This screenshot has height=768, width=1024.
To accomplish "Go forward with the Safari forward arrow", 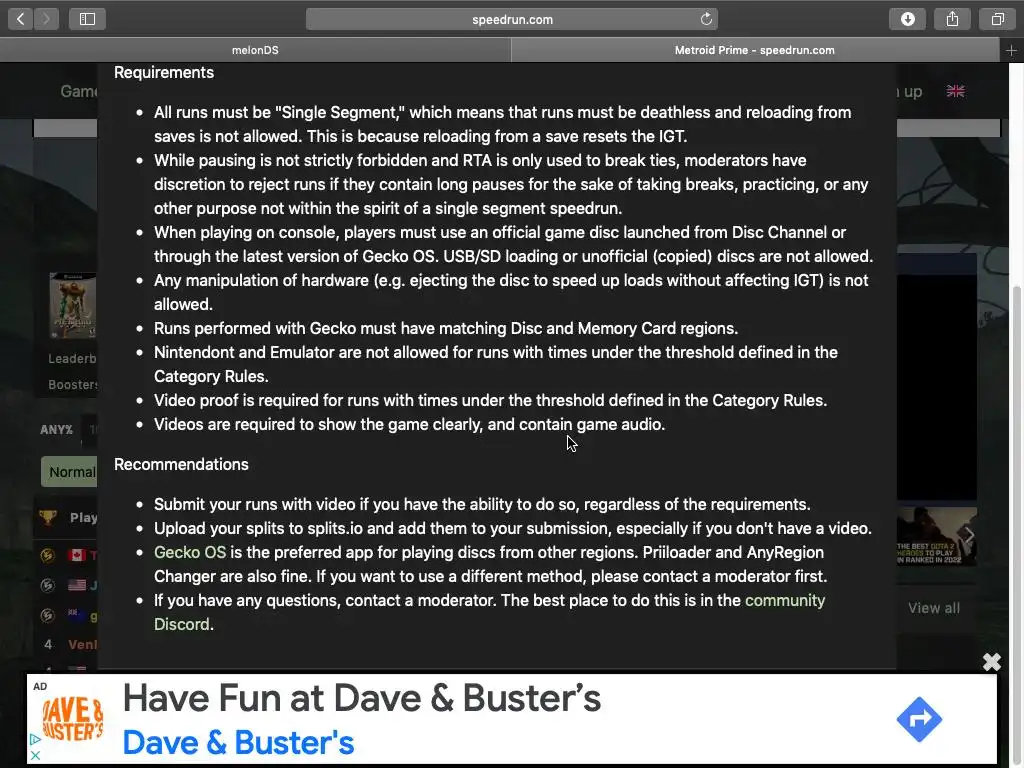I will click(46, 19).
